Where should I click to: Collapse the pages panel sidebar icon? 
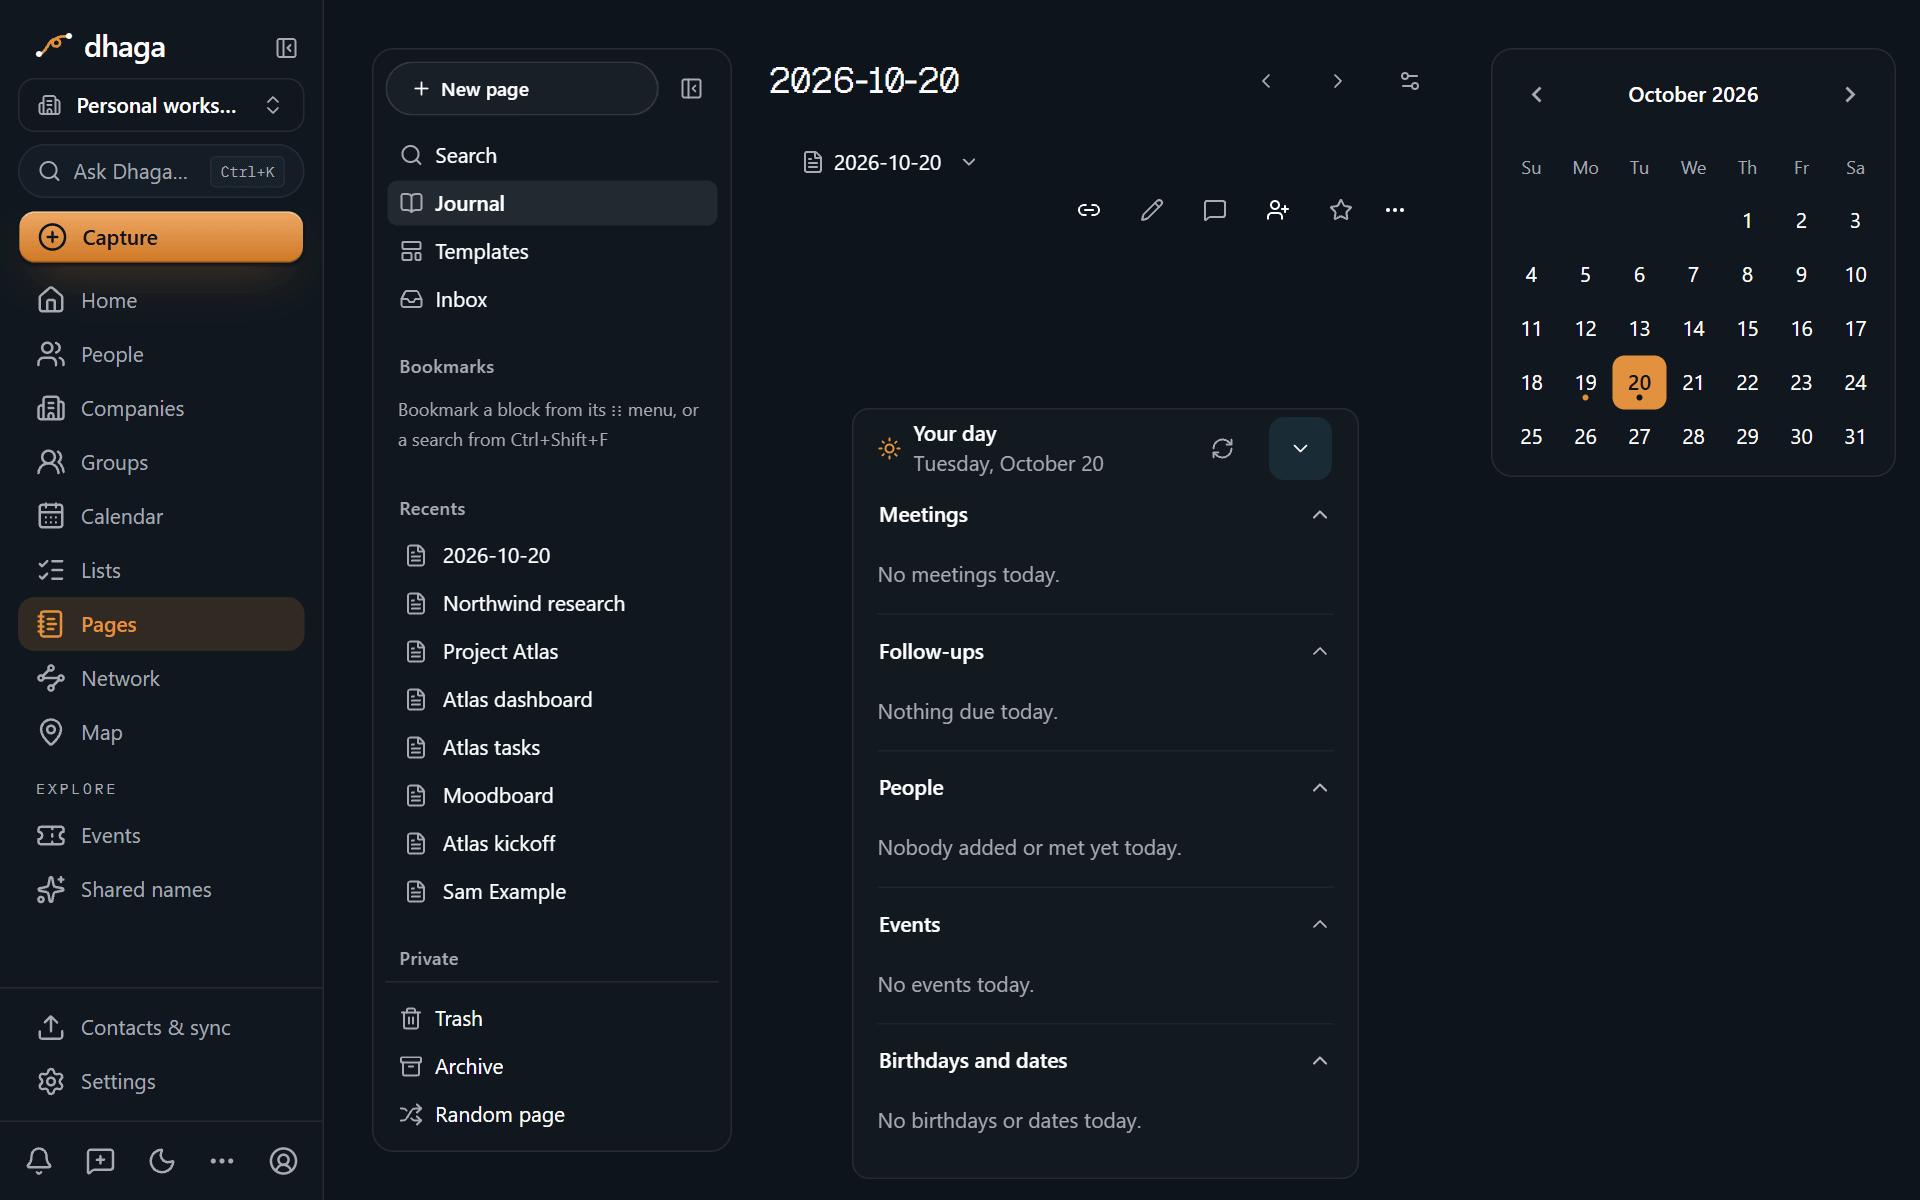[691, 89]
